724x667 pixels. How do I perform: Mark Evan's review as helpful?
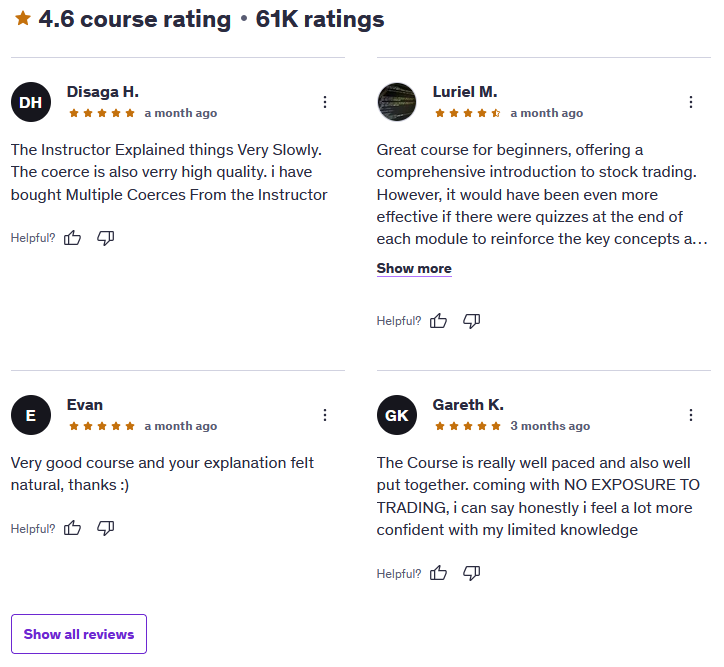[x=72, y=528]
